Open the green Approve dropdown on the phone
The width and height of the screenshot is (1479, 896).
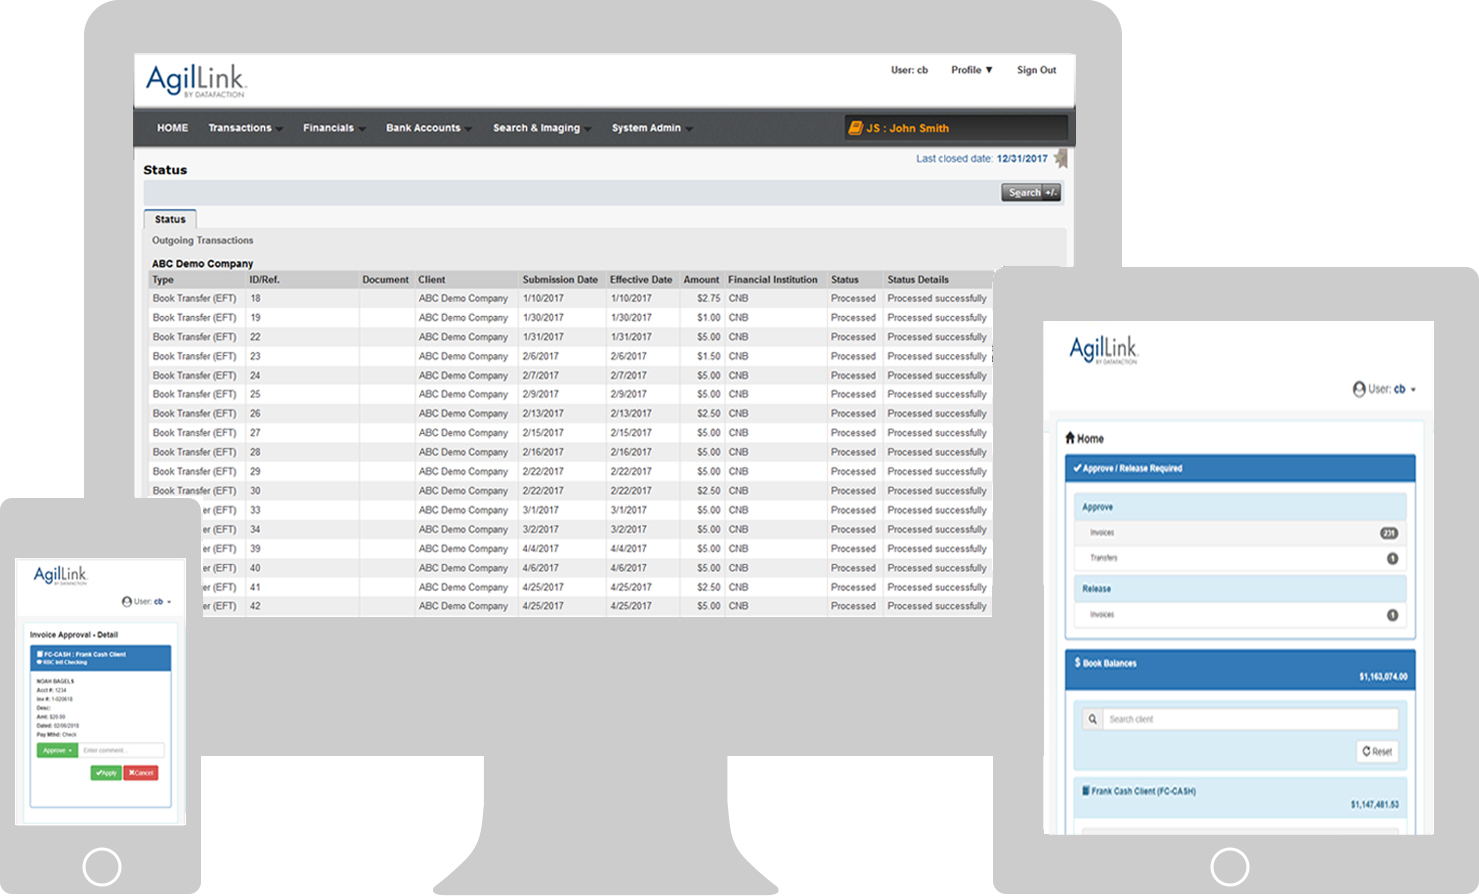pyautogui.click(x=57, y=750)
